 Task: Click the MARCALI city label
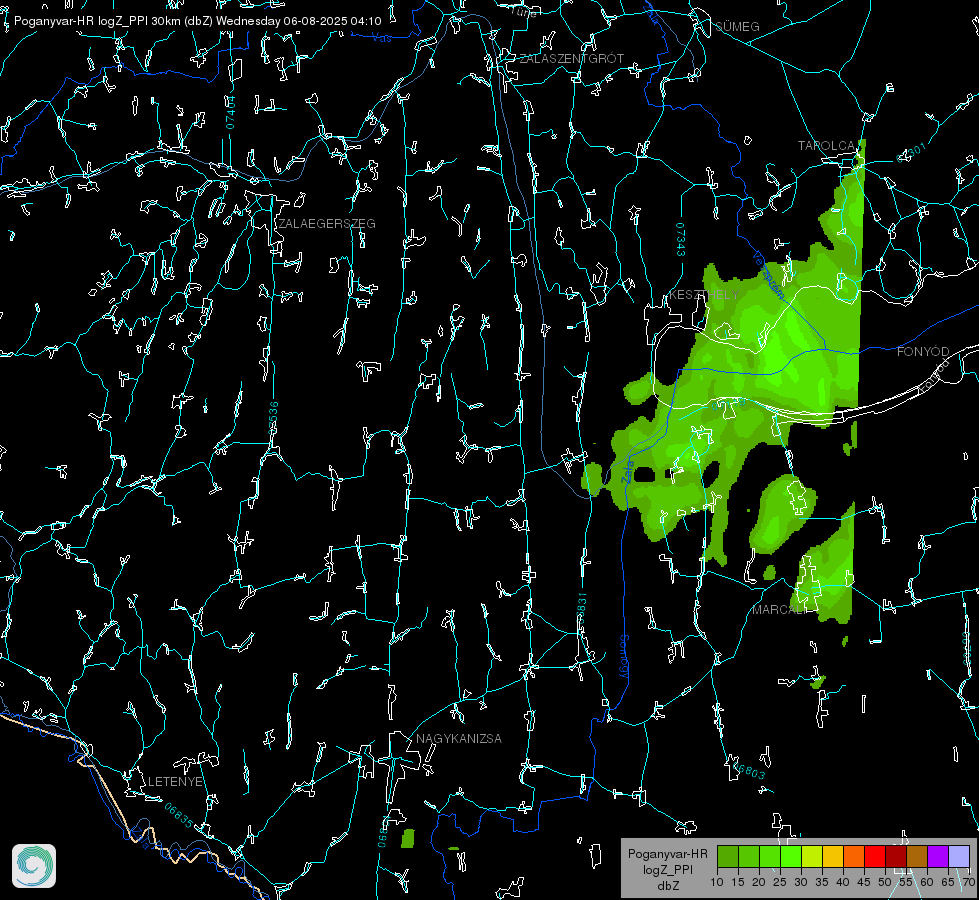pyautogui.click(x=779, y=610)
